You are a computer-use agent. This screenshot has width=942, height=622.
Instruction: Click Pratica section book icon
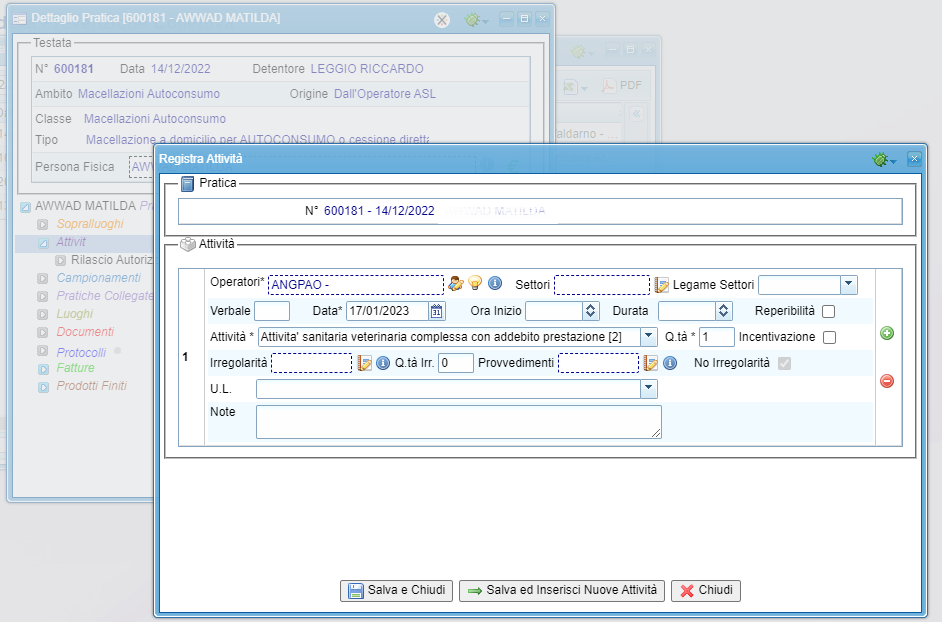pyautogui.click(x=187, y=183)
